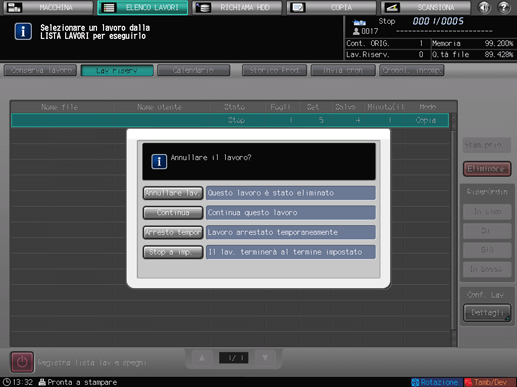The width and height of the screenshot is (517, 387).
Task: Select Arresto tempor. button
Action: 173,232
